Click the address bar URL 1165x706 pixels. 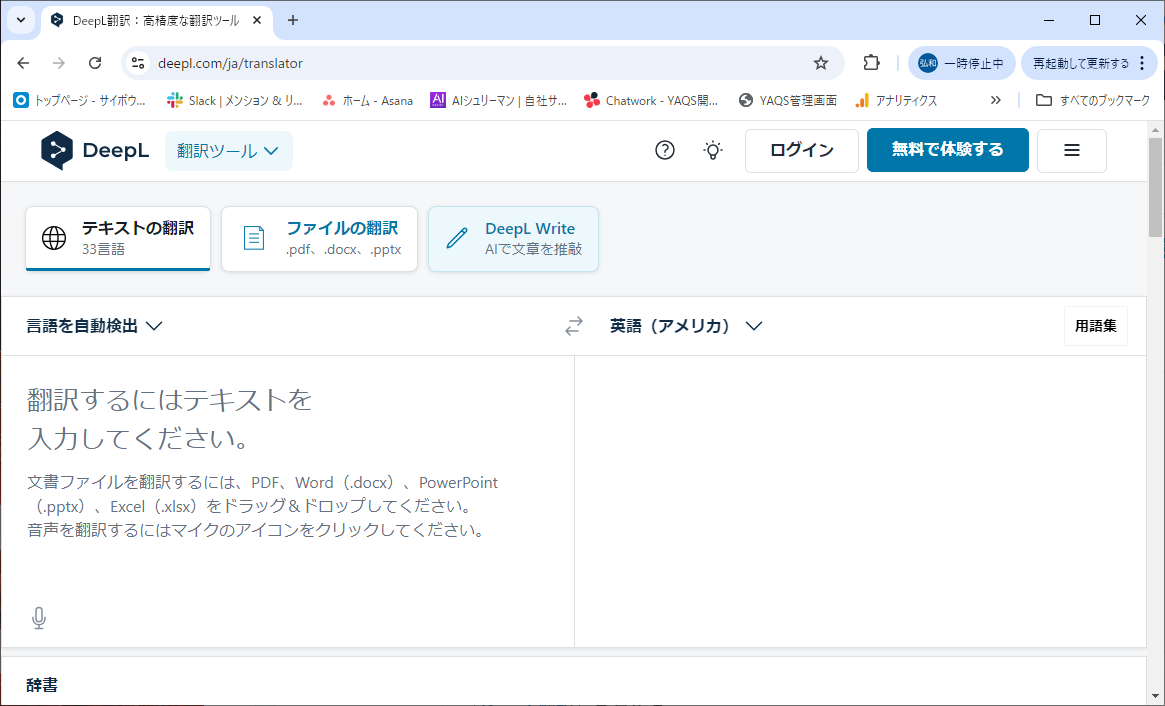coord(230,63)
